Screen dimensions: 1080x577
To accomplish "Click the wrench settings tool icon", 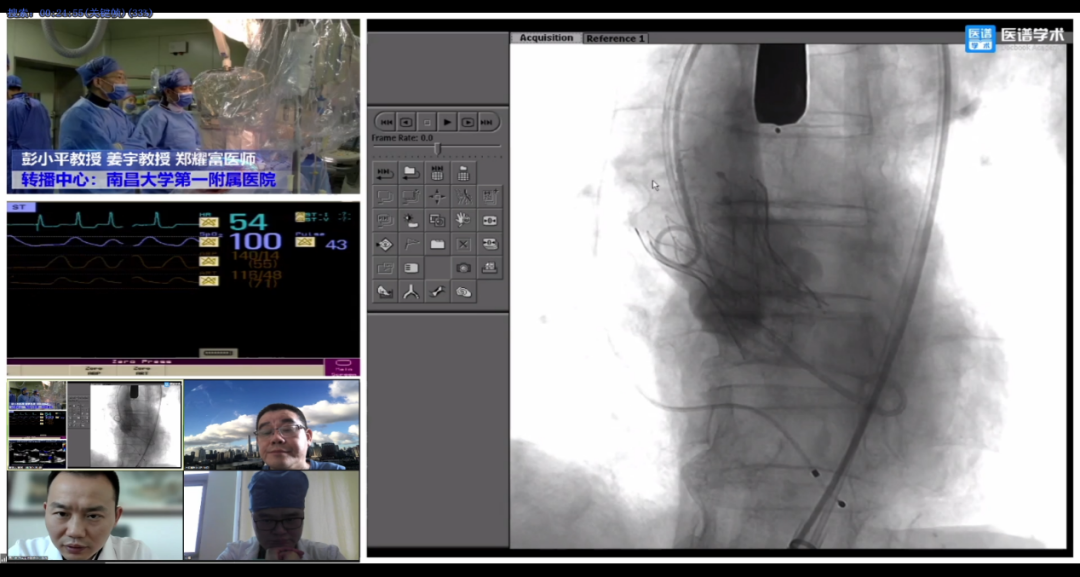I will (x=437, y=292).
